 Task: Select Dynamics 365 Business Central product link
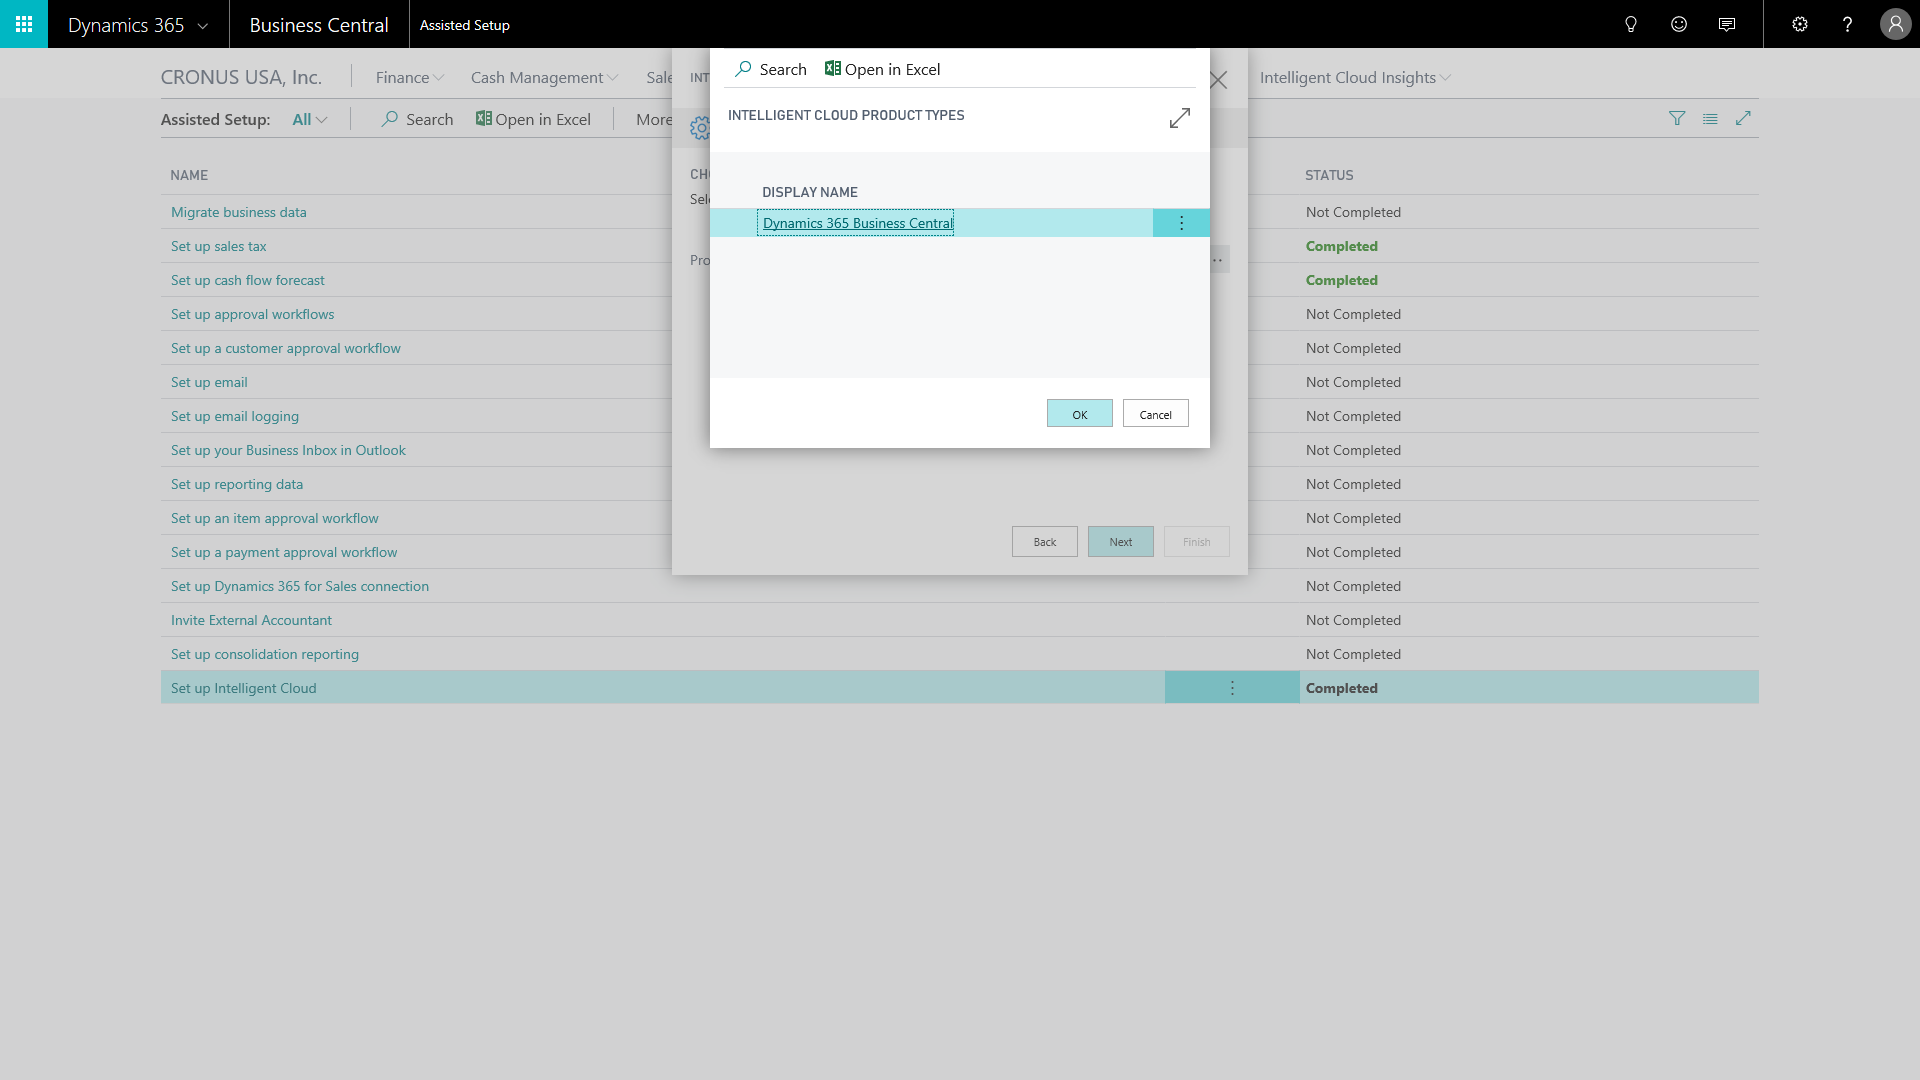[858, 223]
